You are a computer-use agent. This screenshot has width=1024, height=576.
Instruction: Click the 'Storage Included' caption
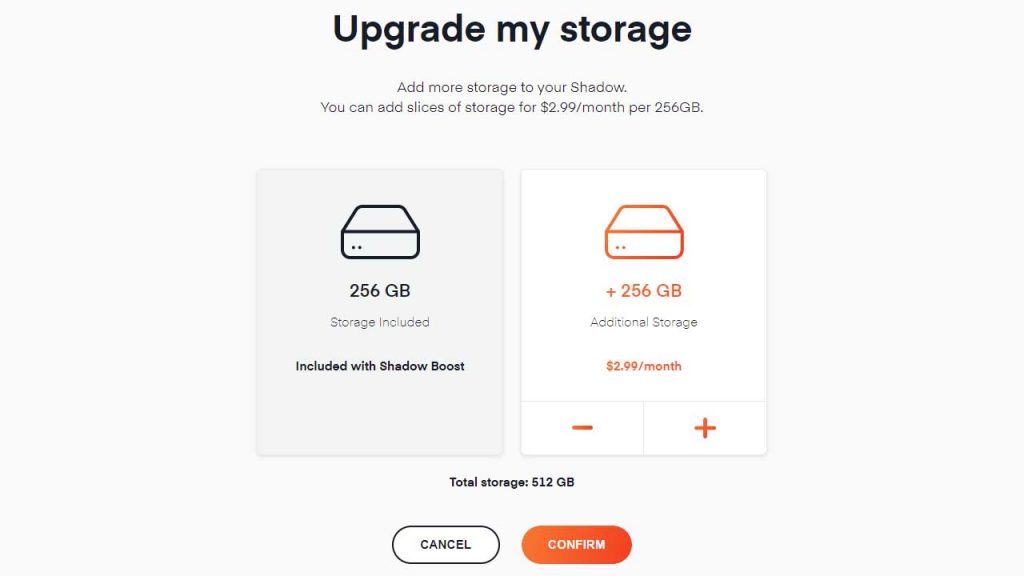[x=380, y=322]
